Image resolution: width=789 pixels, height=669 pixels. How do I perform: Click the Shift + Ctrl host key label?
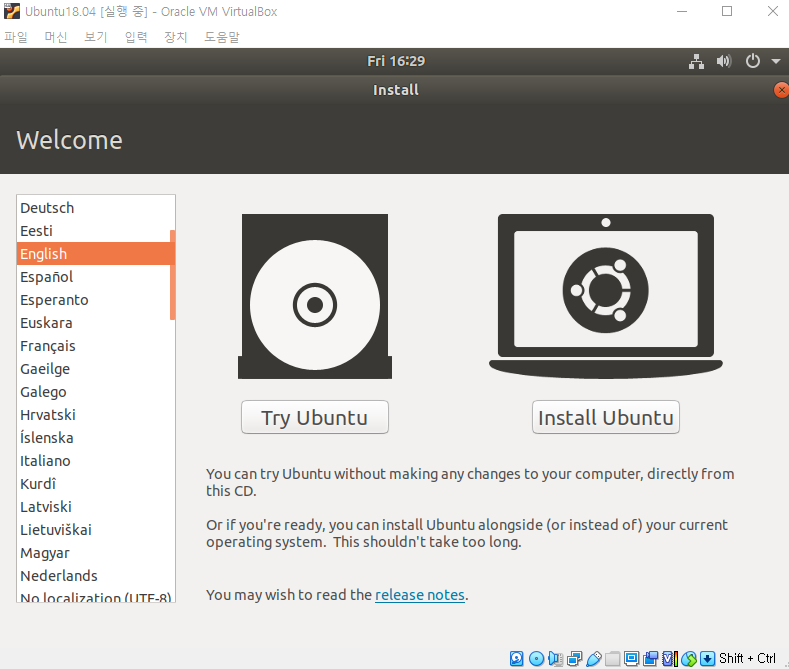pyautogui.click(x=747, y=658)
